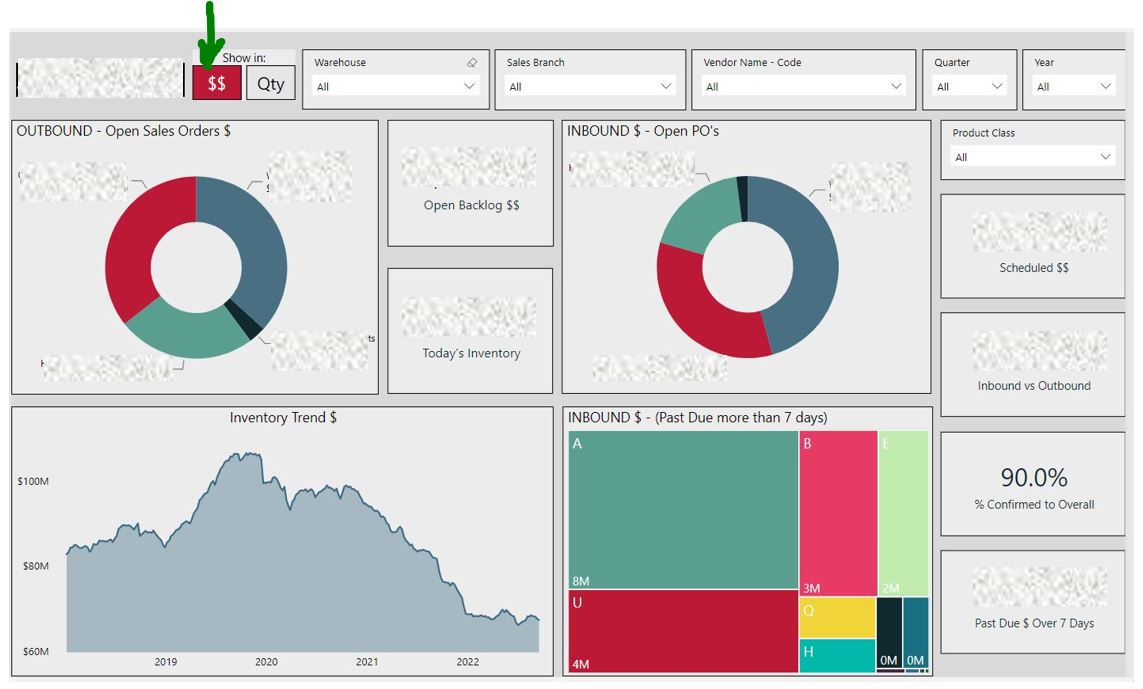Expand the Quarter filter dropdown
The width and height of the screenshot is (1143, 689).
click(969, 86)
